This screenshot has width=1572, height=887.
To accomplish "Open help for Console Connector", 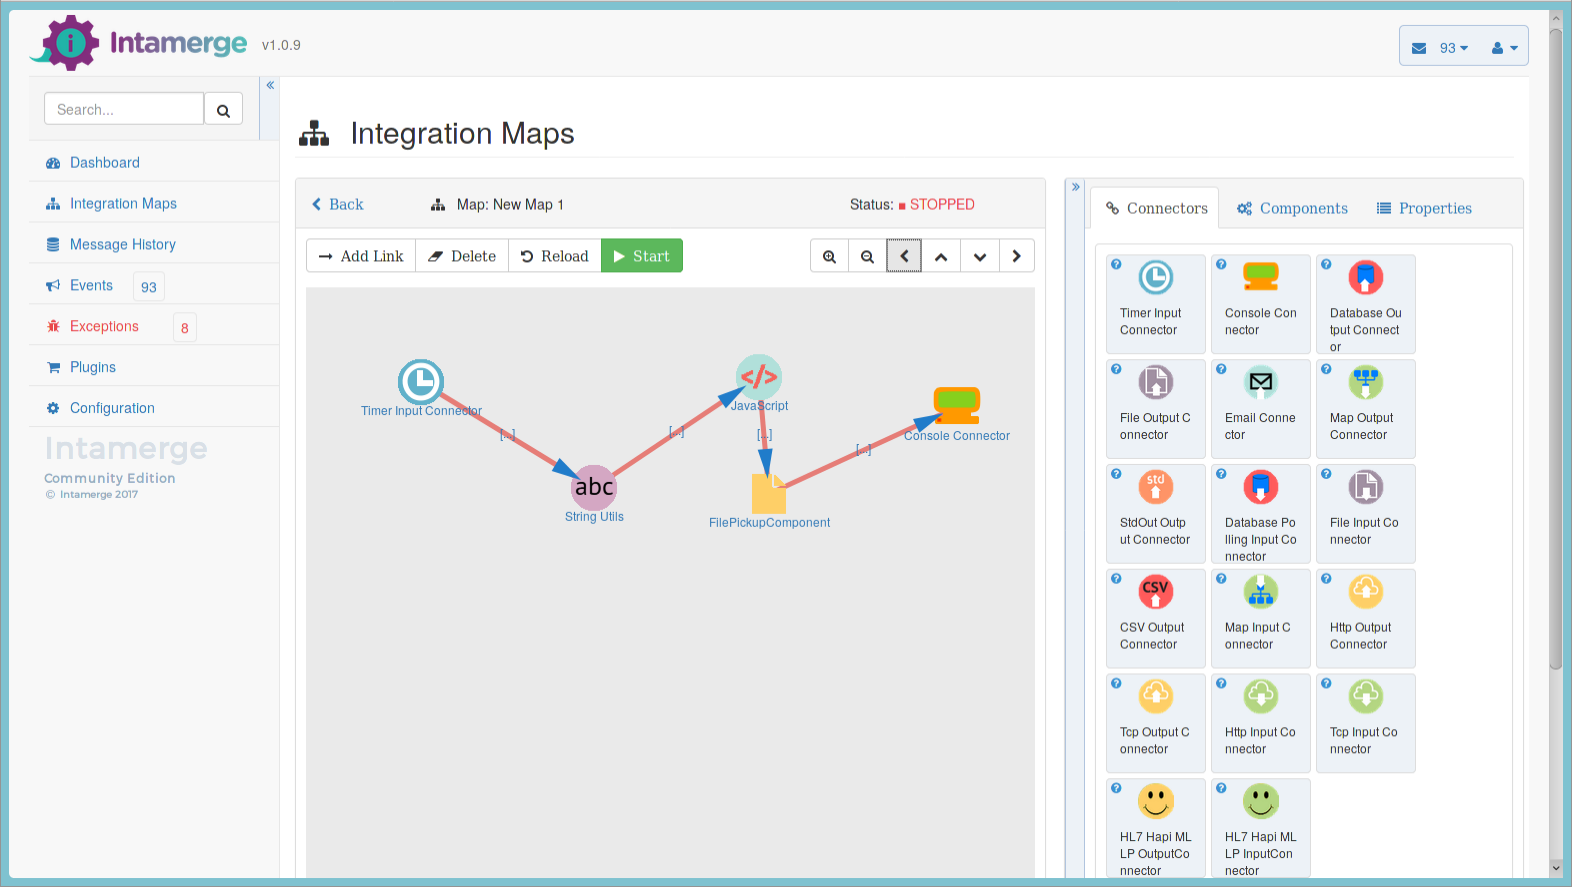I will (x=1221, y=264).
